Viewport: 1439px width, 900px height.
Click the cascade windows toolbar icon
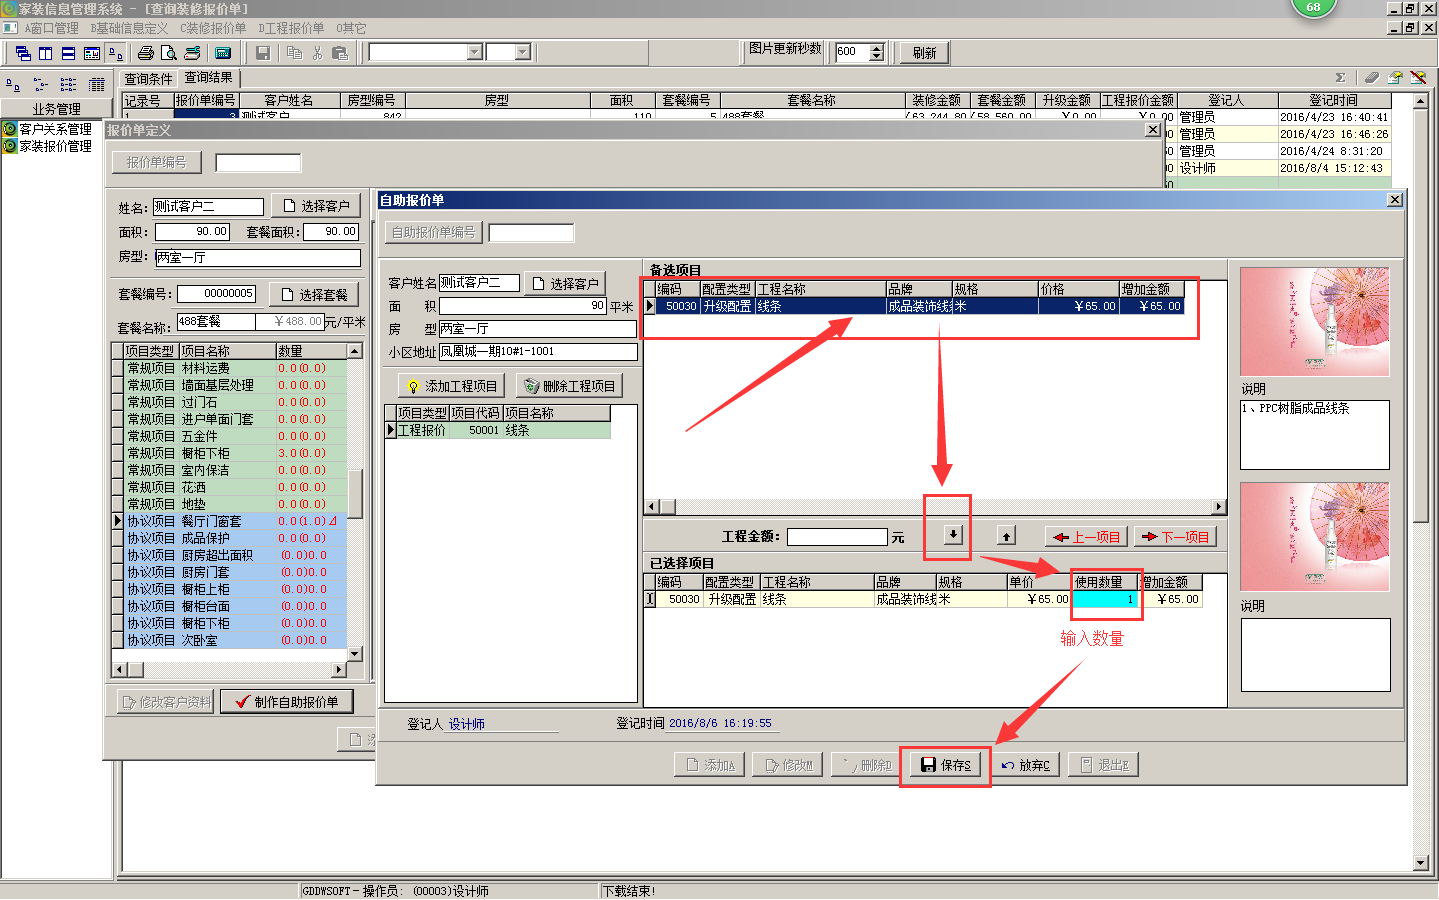click(x=23, y=53)
